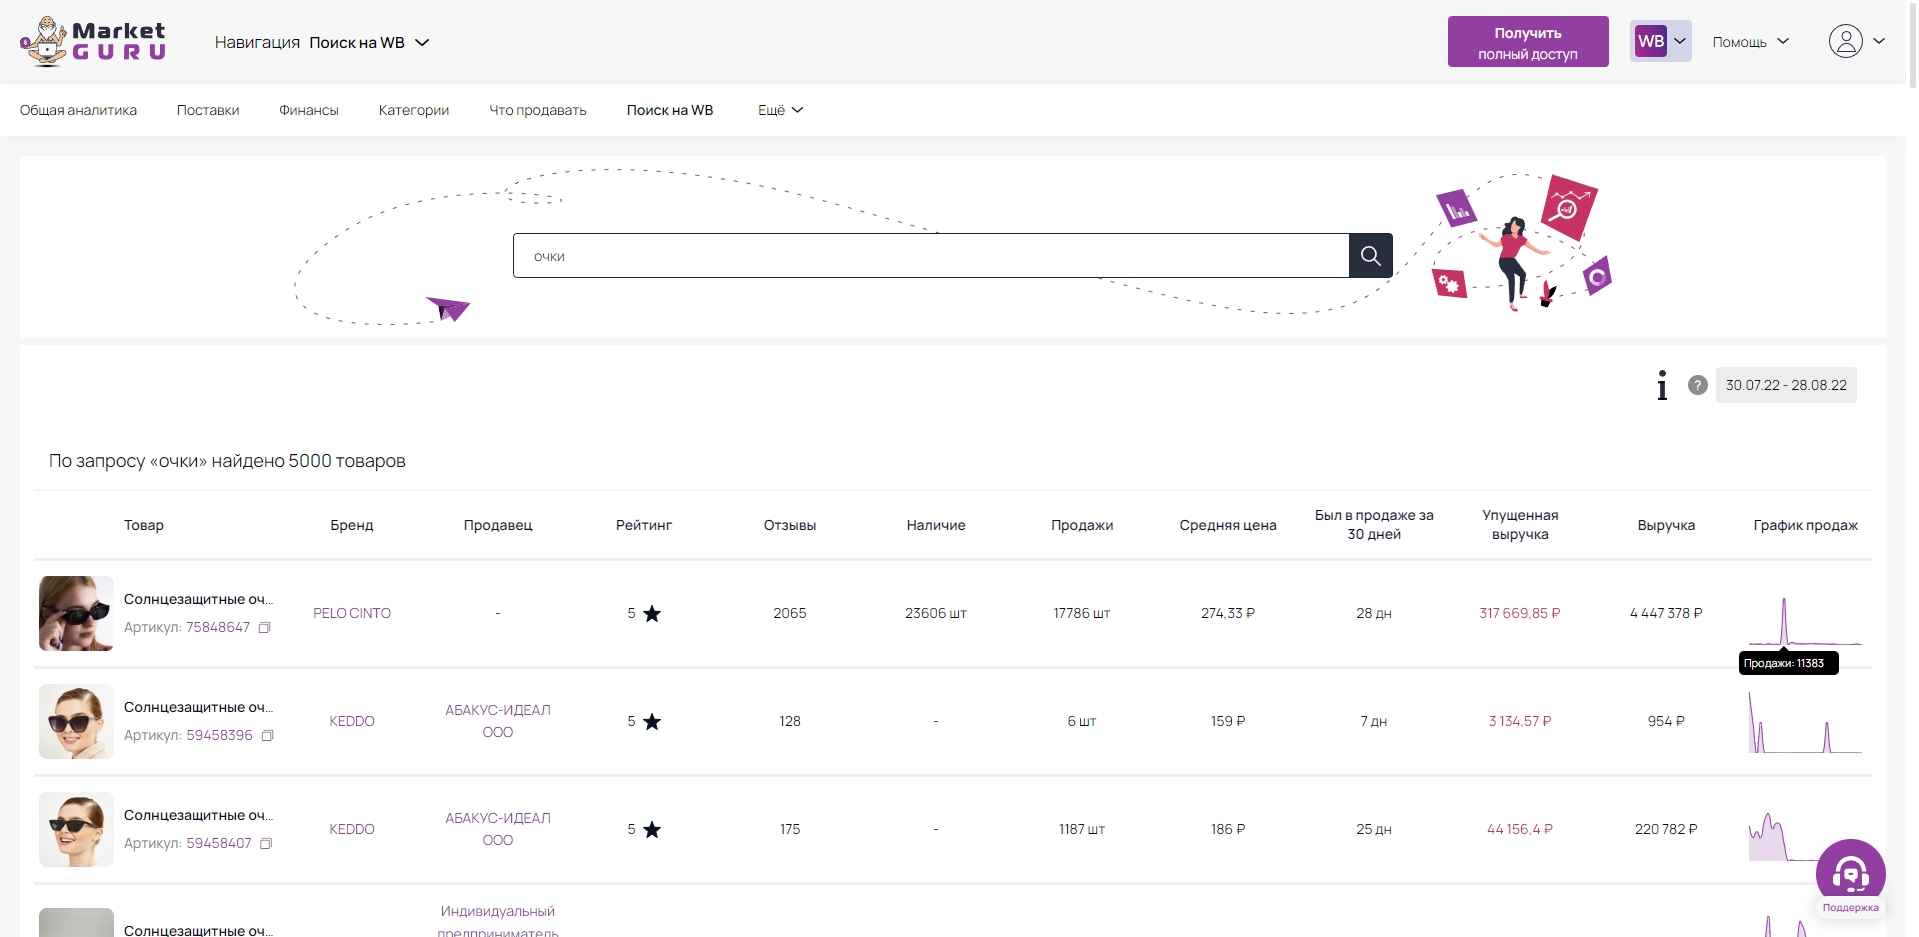
Task: Click the revenue value 220 782 ₽
Action: [x=1666, y=829]
